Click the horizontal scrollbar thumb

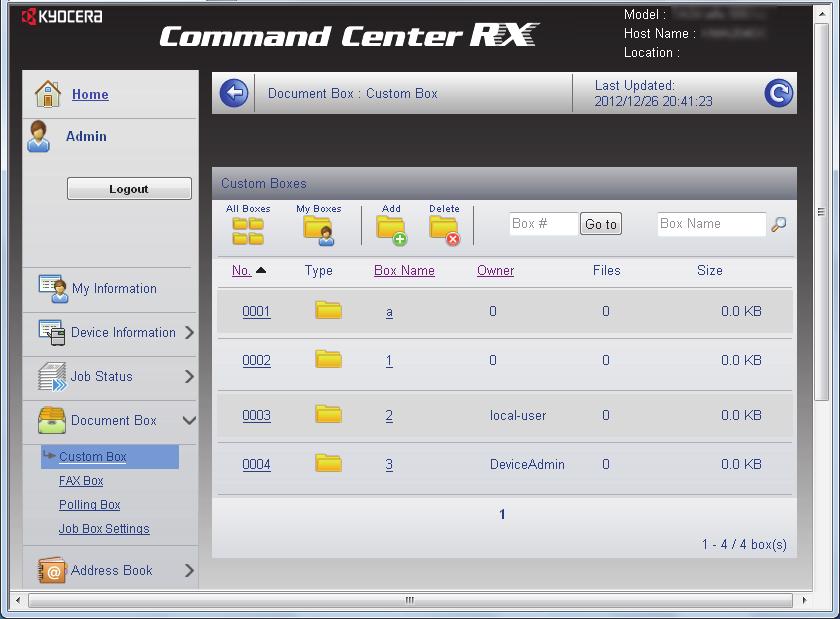click(410, 600)
